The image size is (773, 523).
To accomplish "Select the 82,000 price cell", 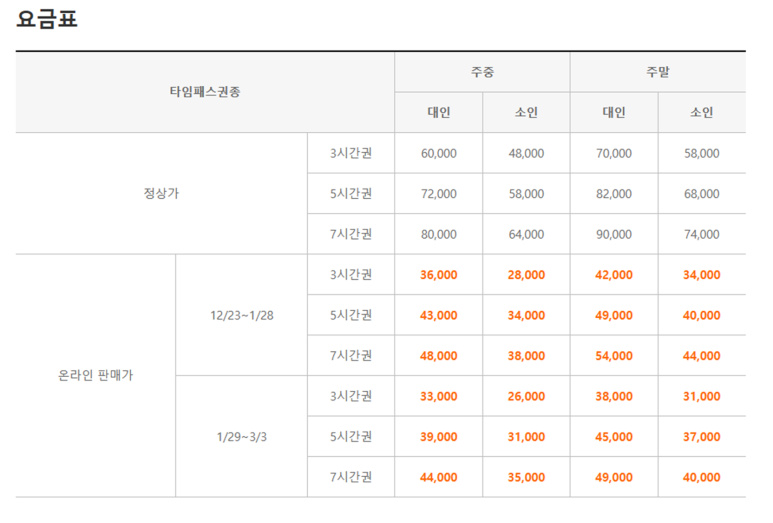I will click(614, 194).
